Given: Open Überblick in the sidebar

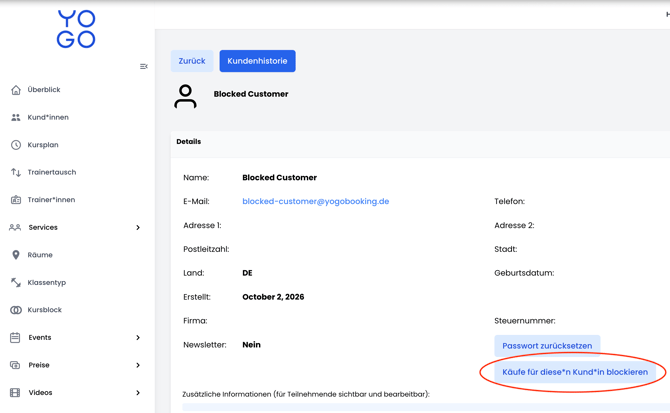Looking at the screenshot, I should click(44, 90).
